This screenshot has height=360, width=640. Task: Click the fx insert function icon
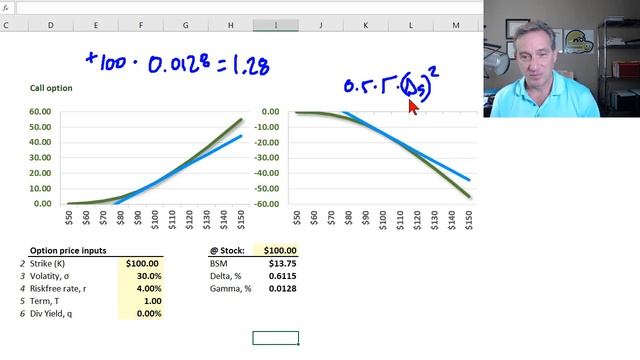5,7
